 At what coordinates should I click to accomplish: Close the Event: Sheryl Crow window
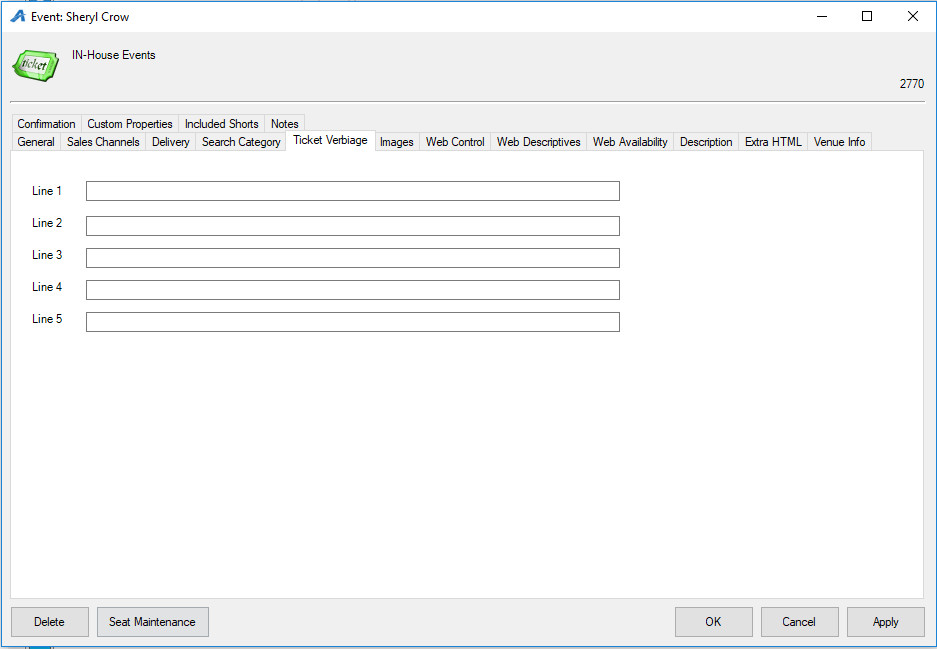click(912, 16)
